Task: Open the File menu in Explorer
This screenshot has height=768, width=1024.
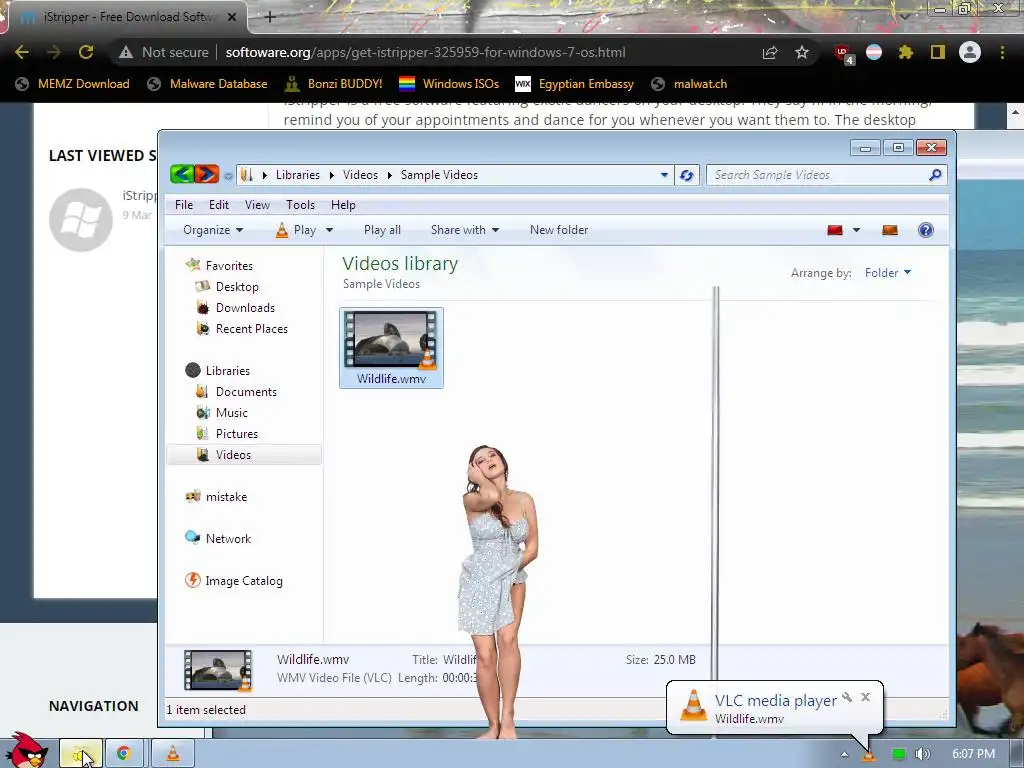Action: click(x=184, y=204)
